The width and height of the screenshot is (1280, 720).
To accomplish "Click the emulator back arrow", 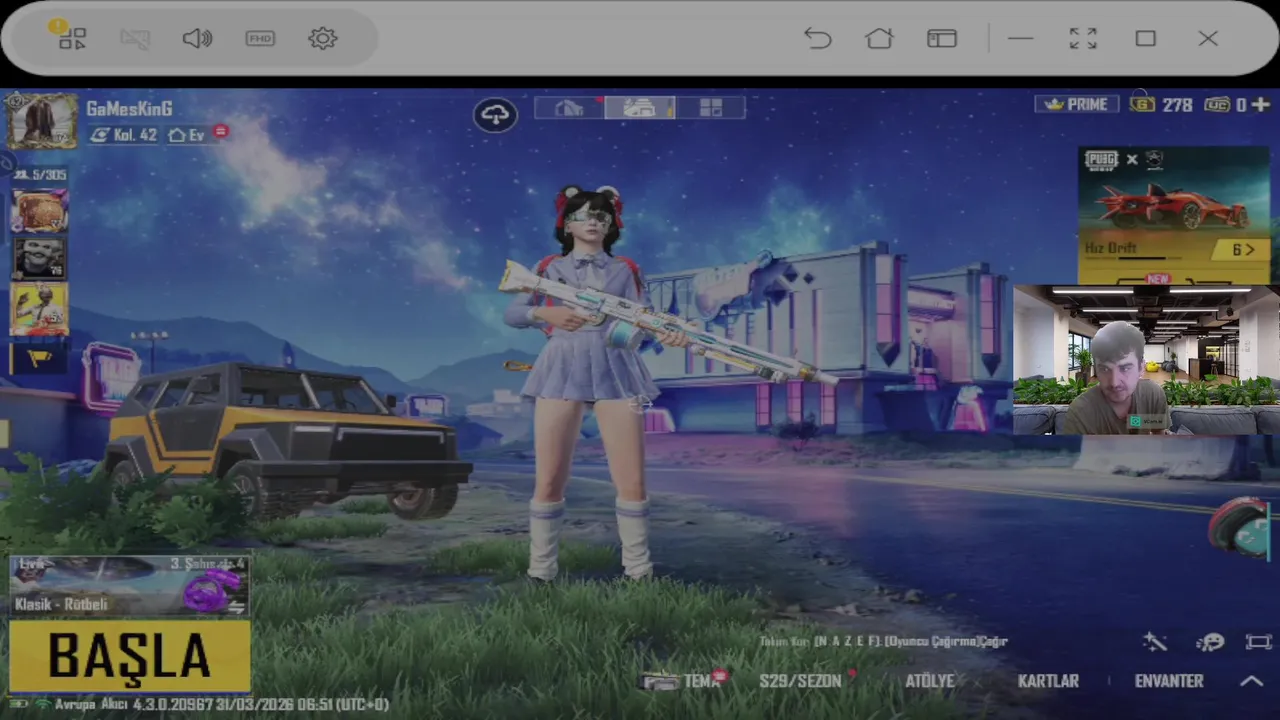I will point(817,38).
